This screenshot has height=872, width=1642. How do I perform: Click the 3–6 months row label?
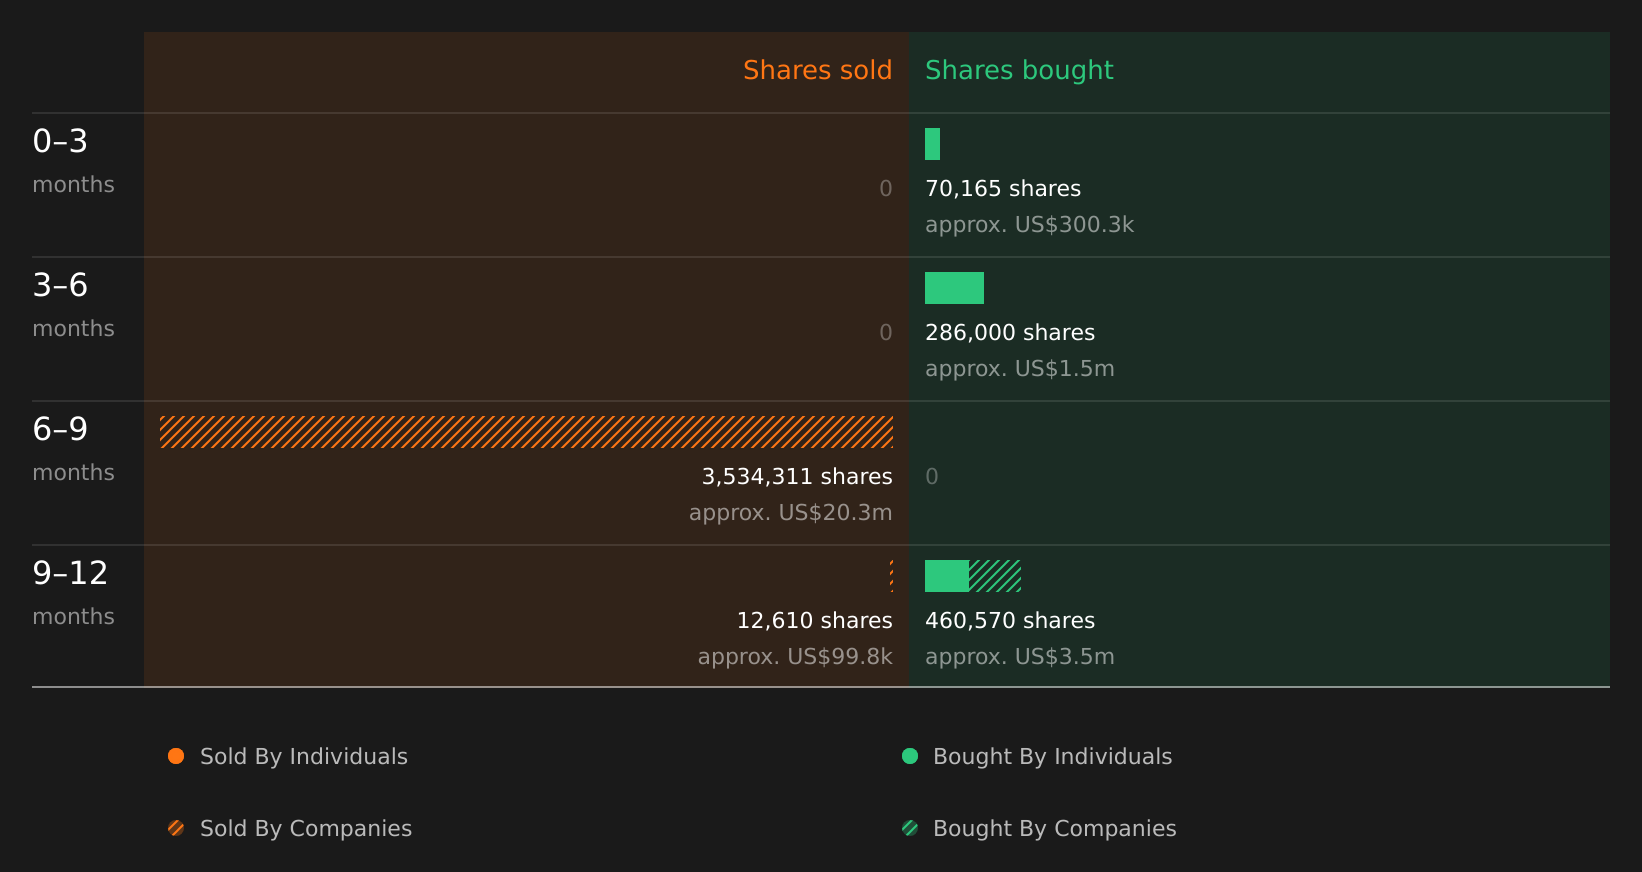73,305
